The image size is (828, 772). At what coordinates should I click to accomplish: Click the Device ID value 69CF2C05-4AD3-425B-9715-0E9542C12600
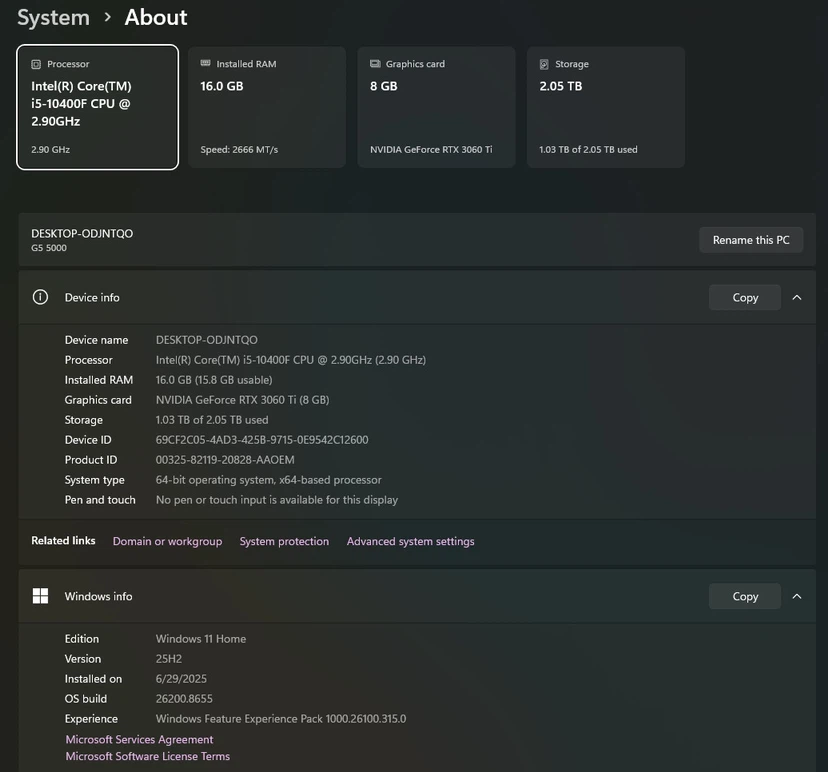(262, 440)
